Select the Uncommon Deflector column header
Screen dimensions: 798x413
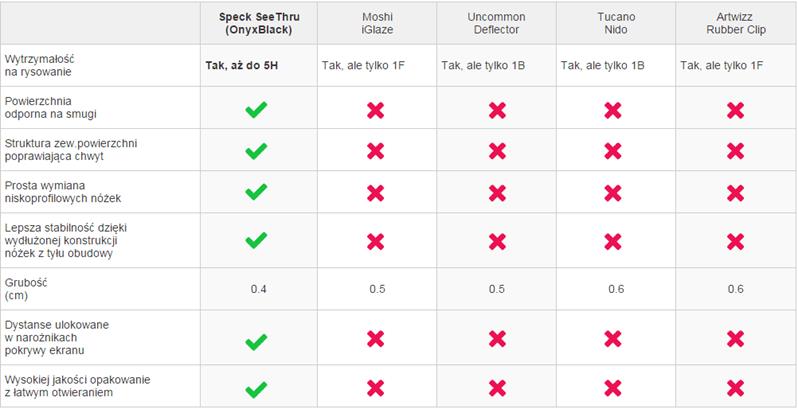tap(496, 23)
